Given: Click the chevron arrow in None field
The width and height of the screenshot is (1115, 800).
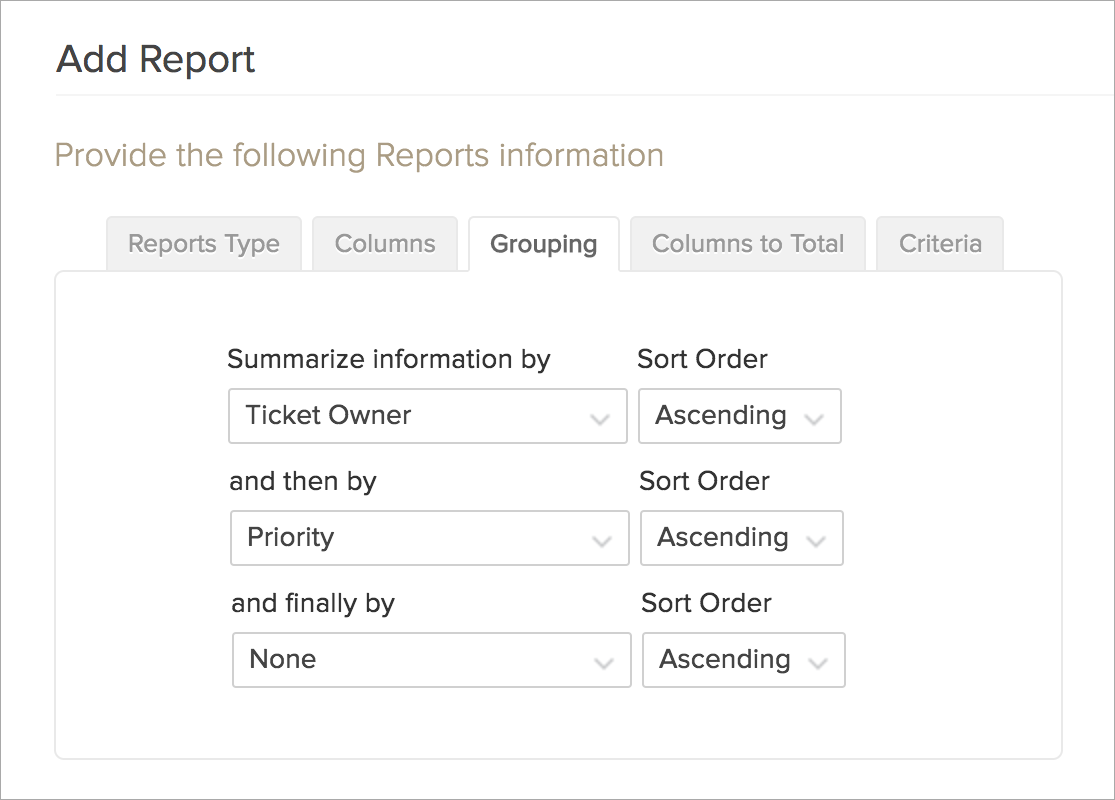Looking at the screenshot, I should 604,663.
